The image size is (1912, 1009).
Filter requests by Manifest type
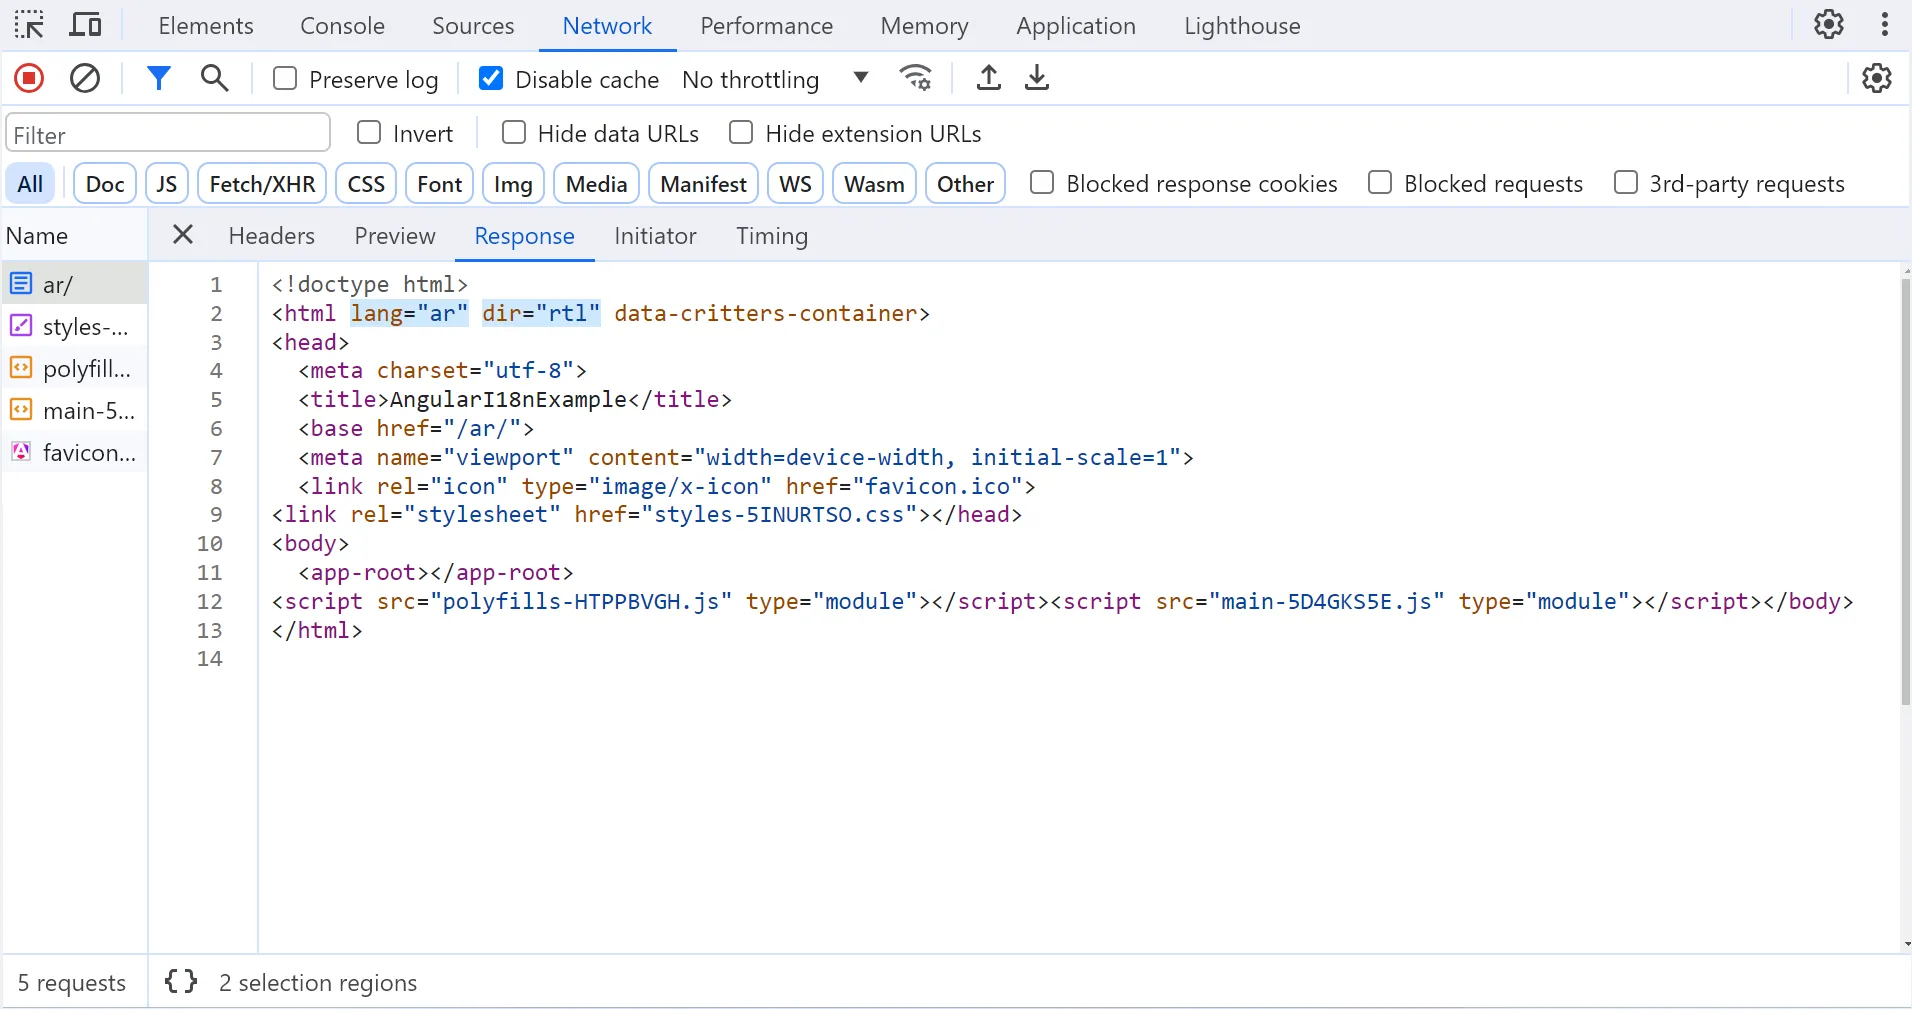[703, 184]
